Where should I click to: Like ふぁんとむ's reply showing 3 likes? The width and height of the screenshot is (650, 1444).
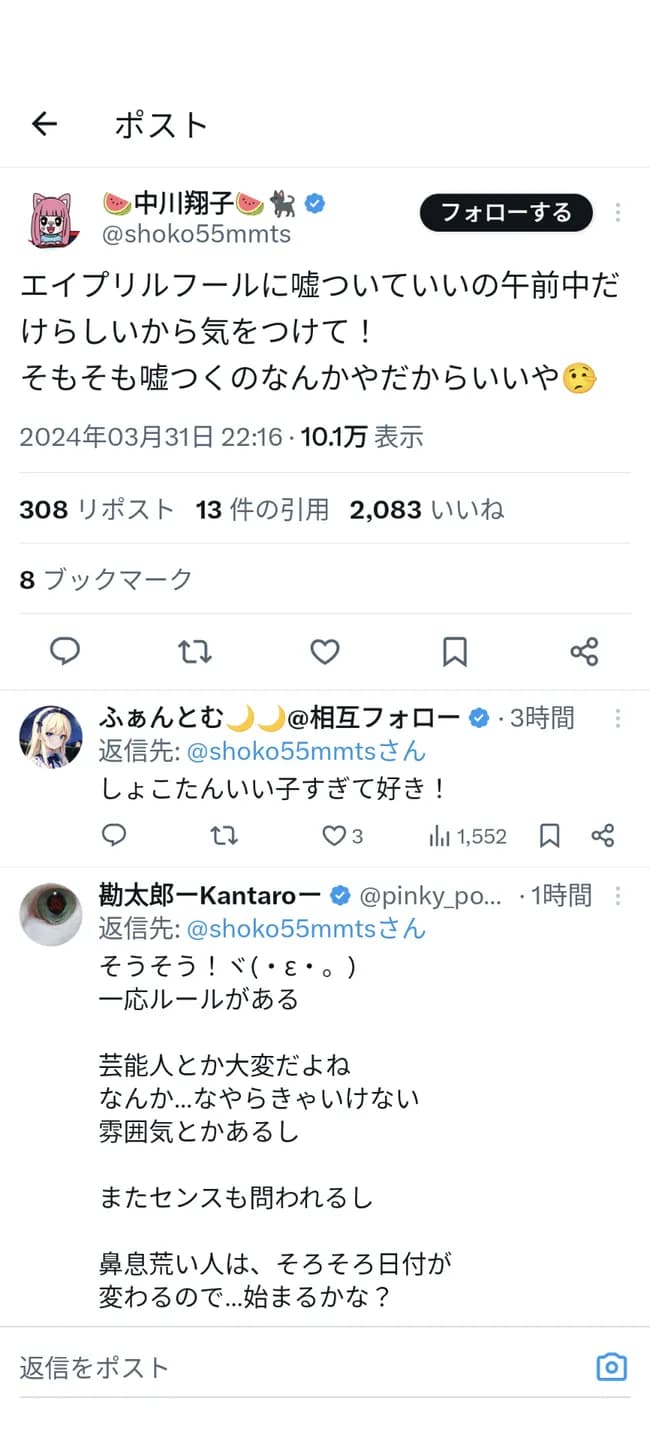tap(334, 836)
